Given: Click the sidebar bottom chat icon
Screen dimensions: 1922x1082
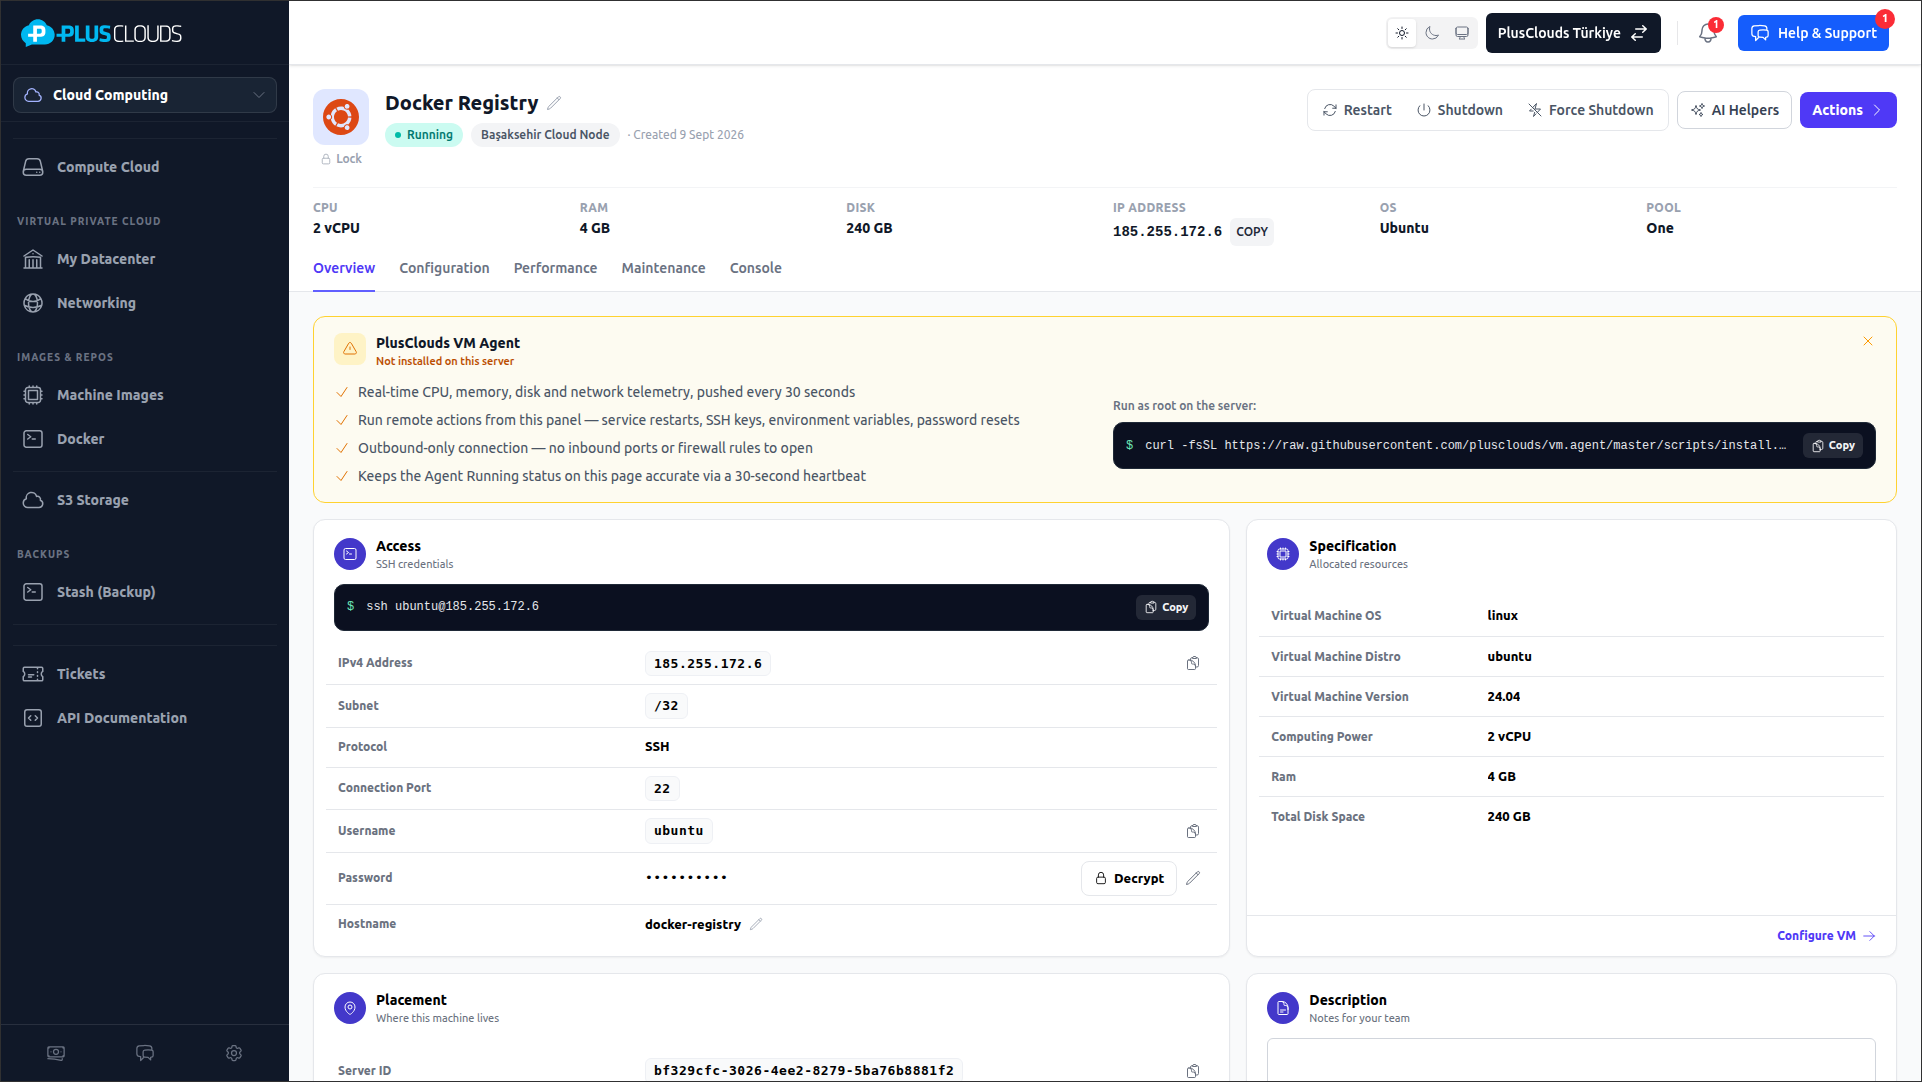Looking at the screenshot, I should point(145,1053).
